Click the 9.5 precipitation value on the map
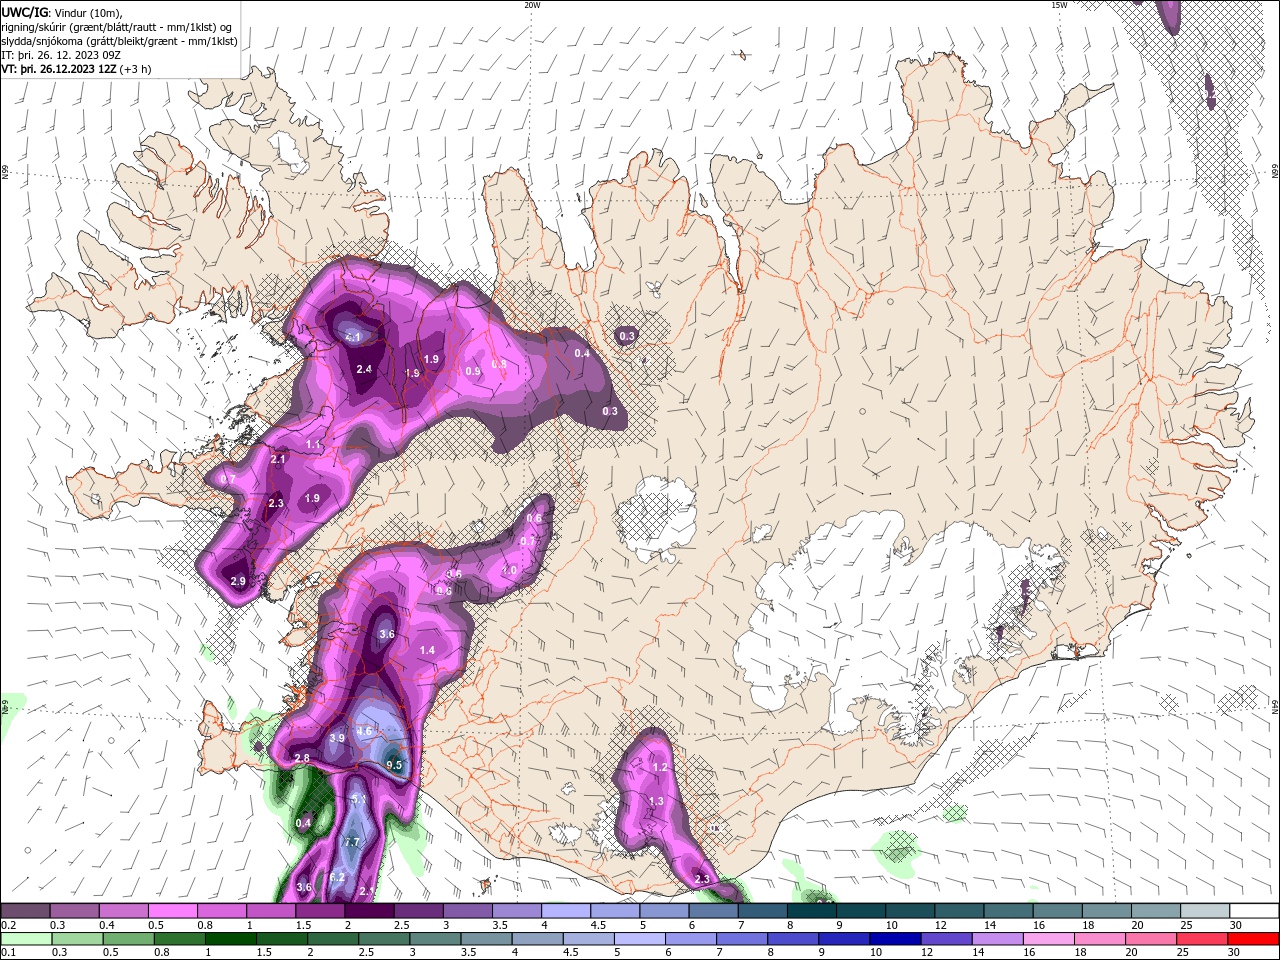1280x960 pixels. click(x=394, y=766)
